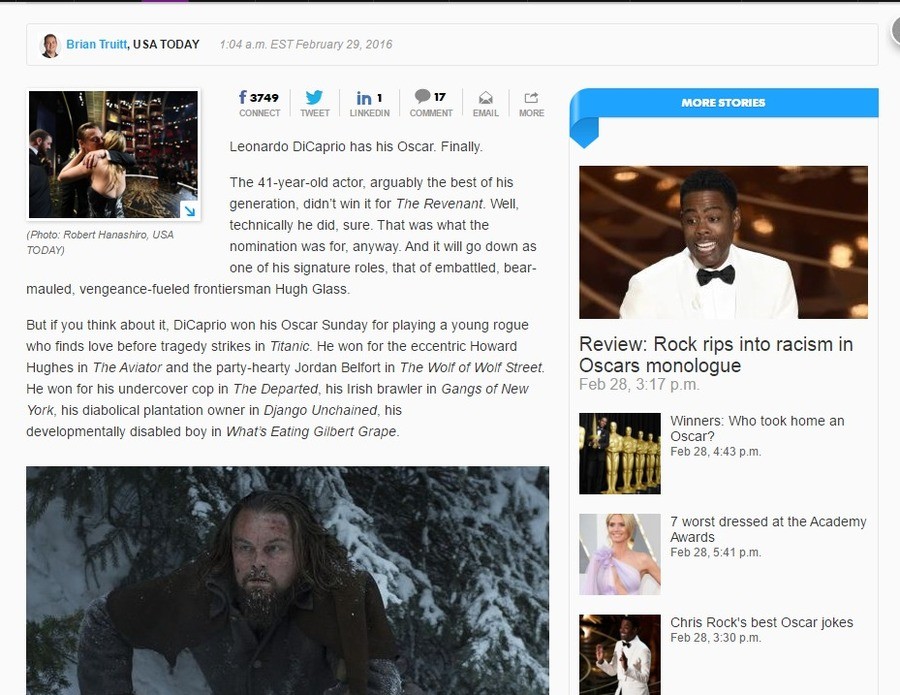Click 'Feb 28, 4:43 p.m.' date text
The height and width of the screenshot is (695, 900).
(x=716, y=452)
